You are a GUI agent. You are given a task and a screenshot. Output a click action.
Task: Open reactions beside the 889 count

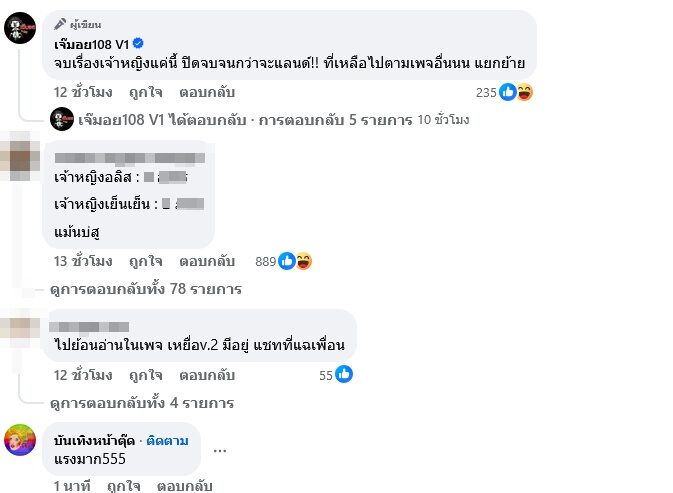click(296, 261)
